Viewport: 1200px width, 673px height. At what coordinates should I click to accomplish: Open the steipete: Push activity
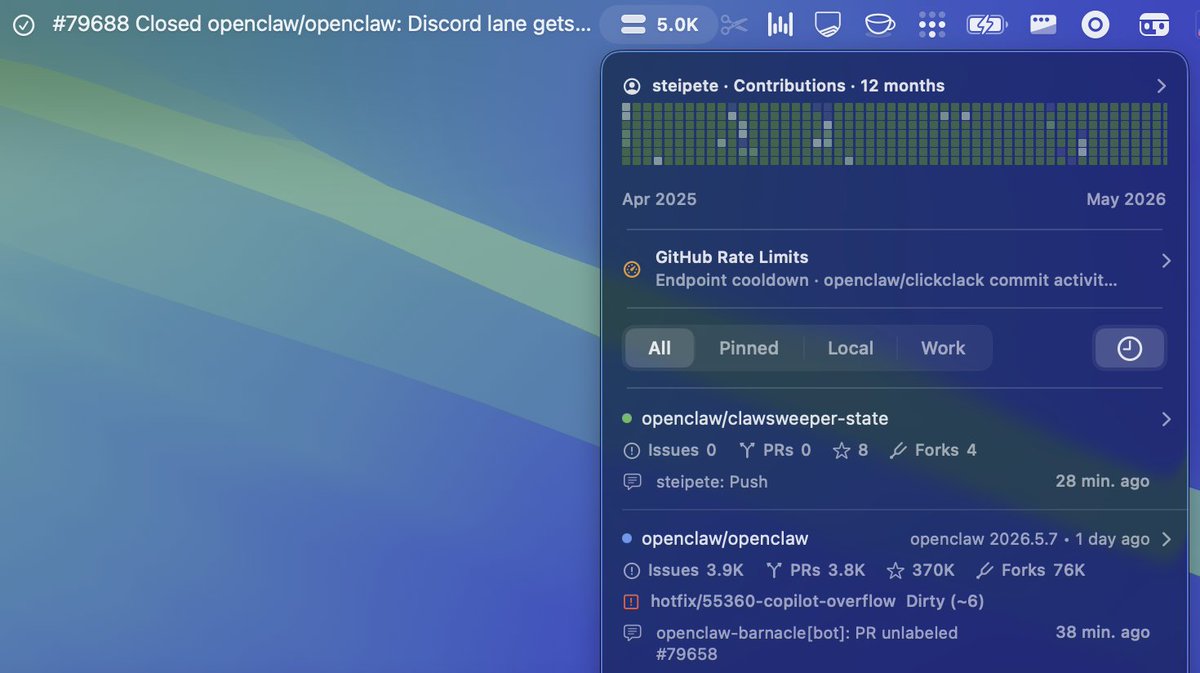[712, 481]
